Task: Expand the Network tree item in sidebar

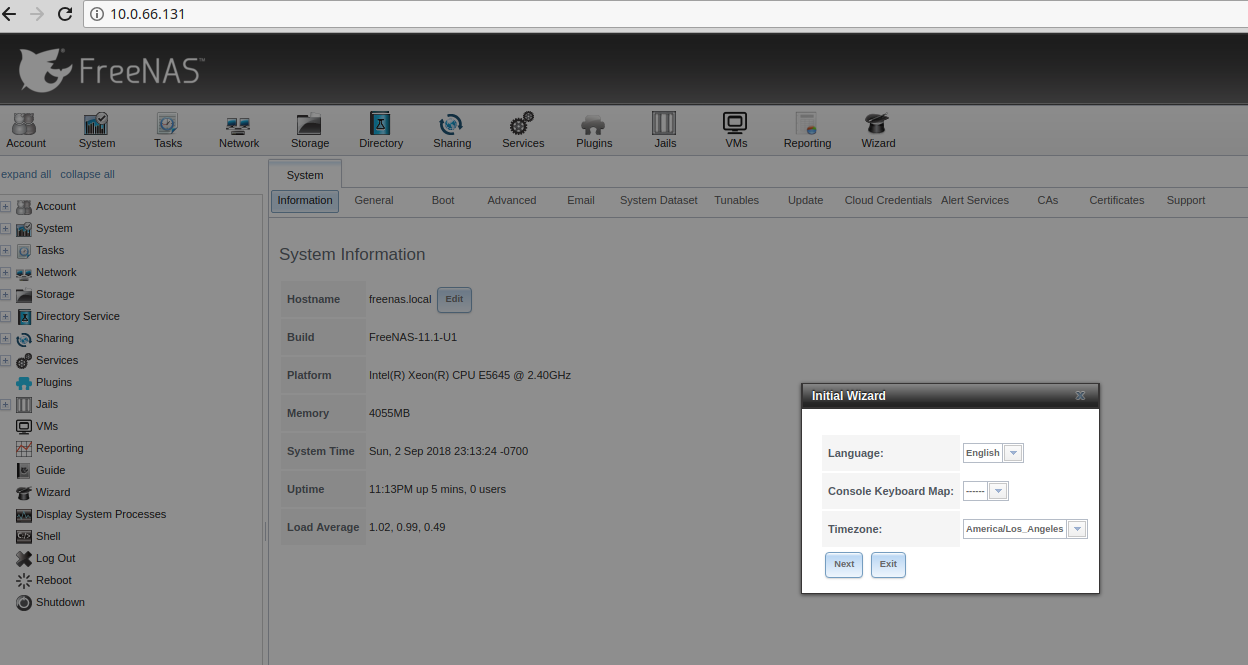Action: pyautogui.click(x=6, y=272)
